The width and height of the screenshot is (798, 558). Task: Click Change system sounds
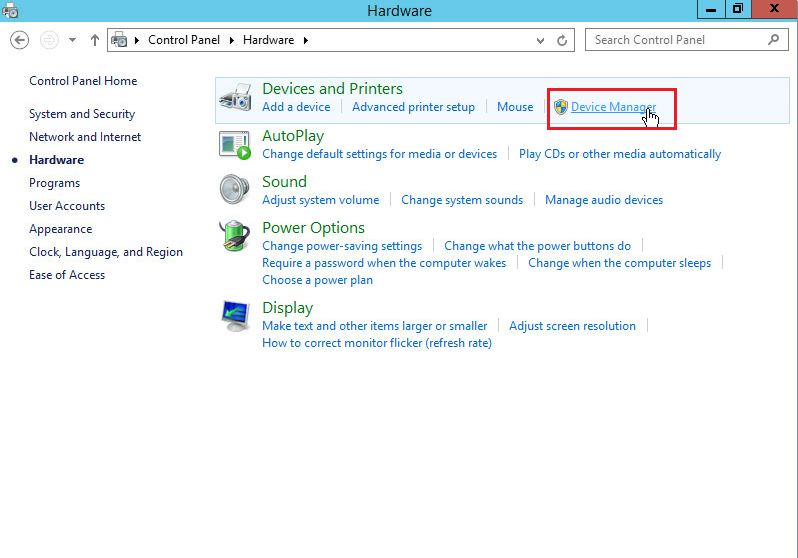[462, 200]
